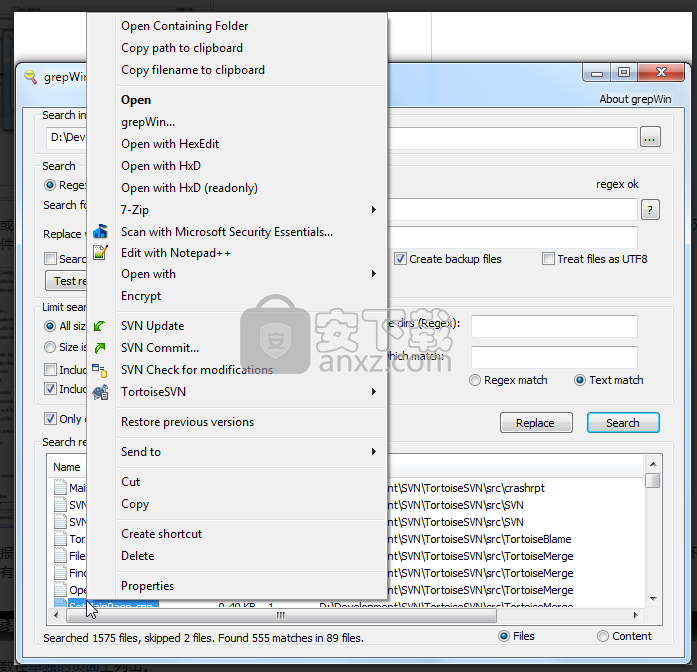Select Encrypt menu entry
The image size is (697, 672).
click(141, 296)
